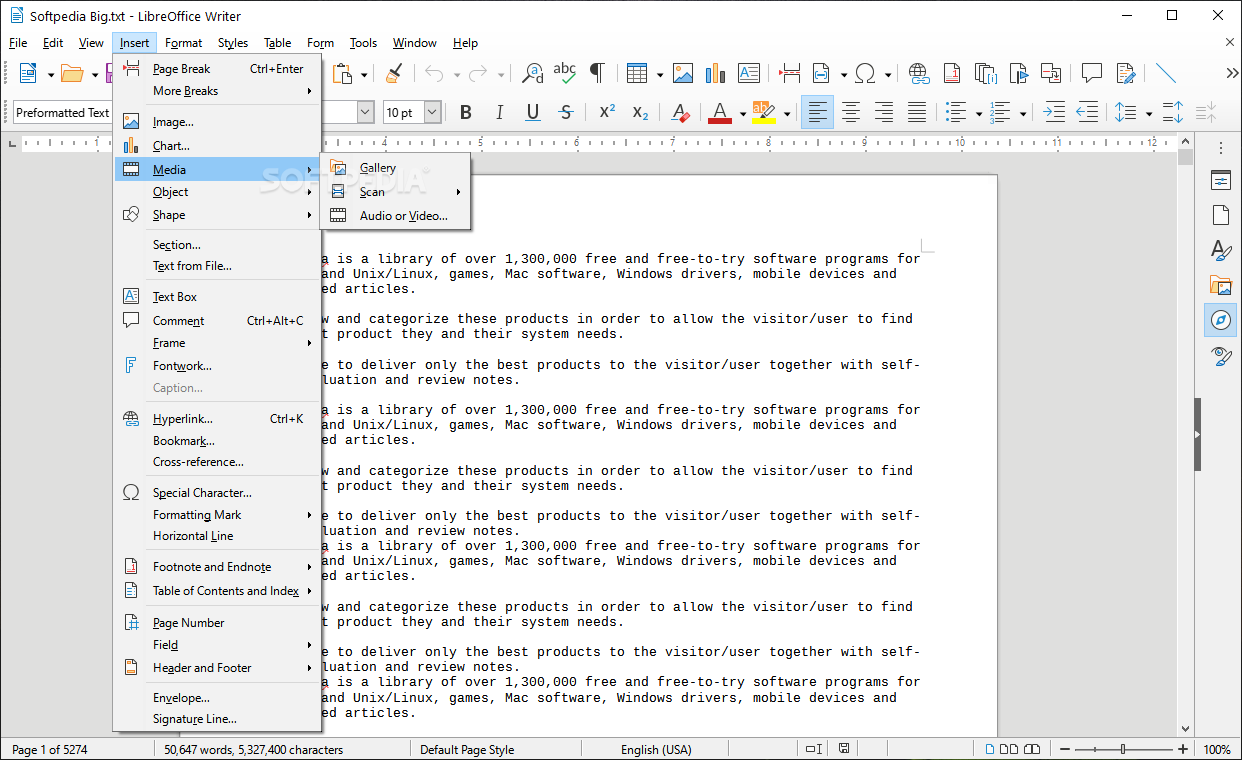Click the Open folder icon
This screenshot has width=1242, height=760.
71,73
